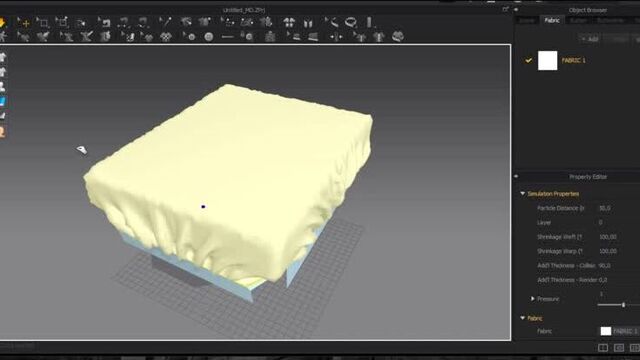The height and width of the screenshot is (360, 640).
Task: Collapse the Simulation Properties section
Action: (522, 193)
